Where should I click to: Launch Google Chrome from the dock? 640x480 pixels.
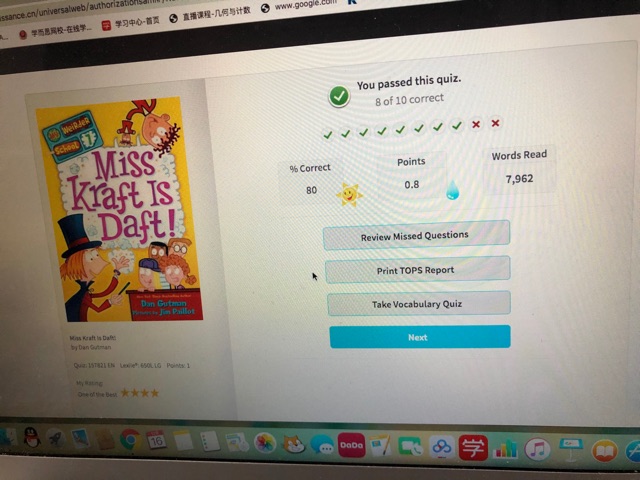130,440
